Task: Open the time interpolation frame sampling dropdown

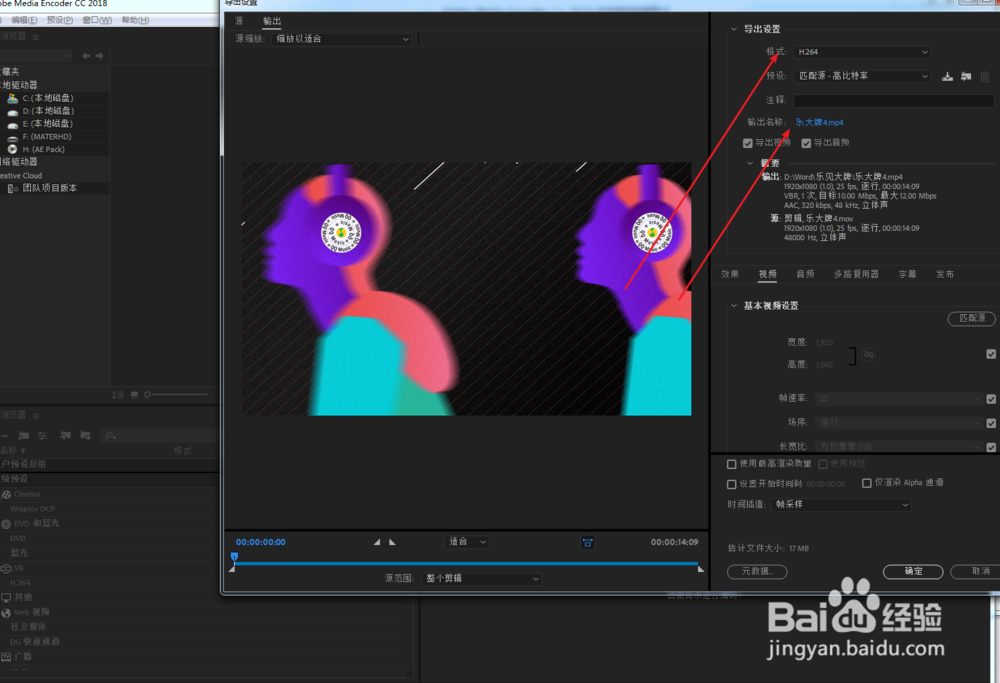Action: tap(841, 504)
